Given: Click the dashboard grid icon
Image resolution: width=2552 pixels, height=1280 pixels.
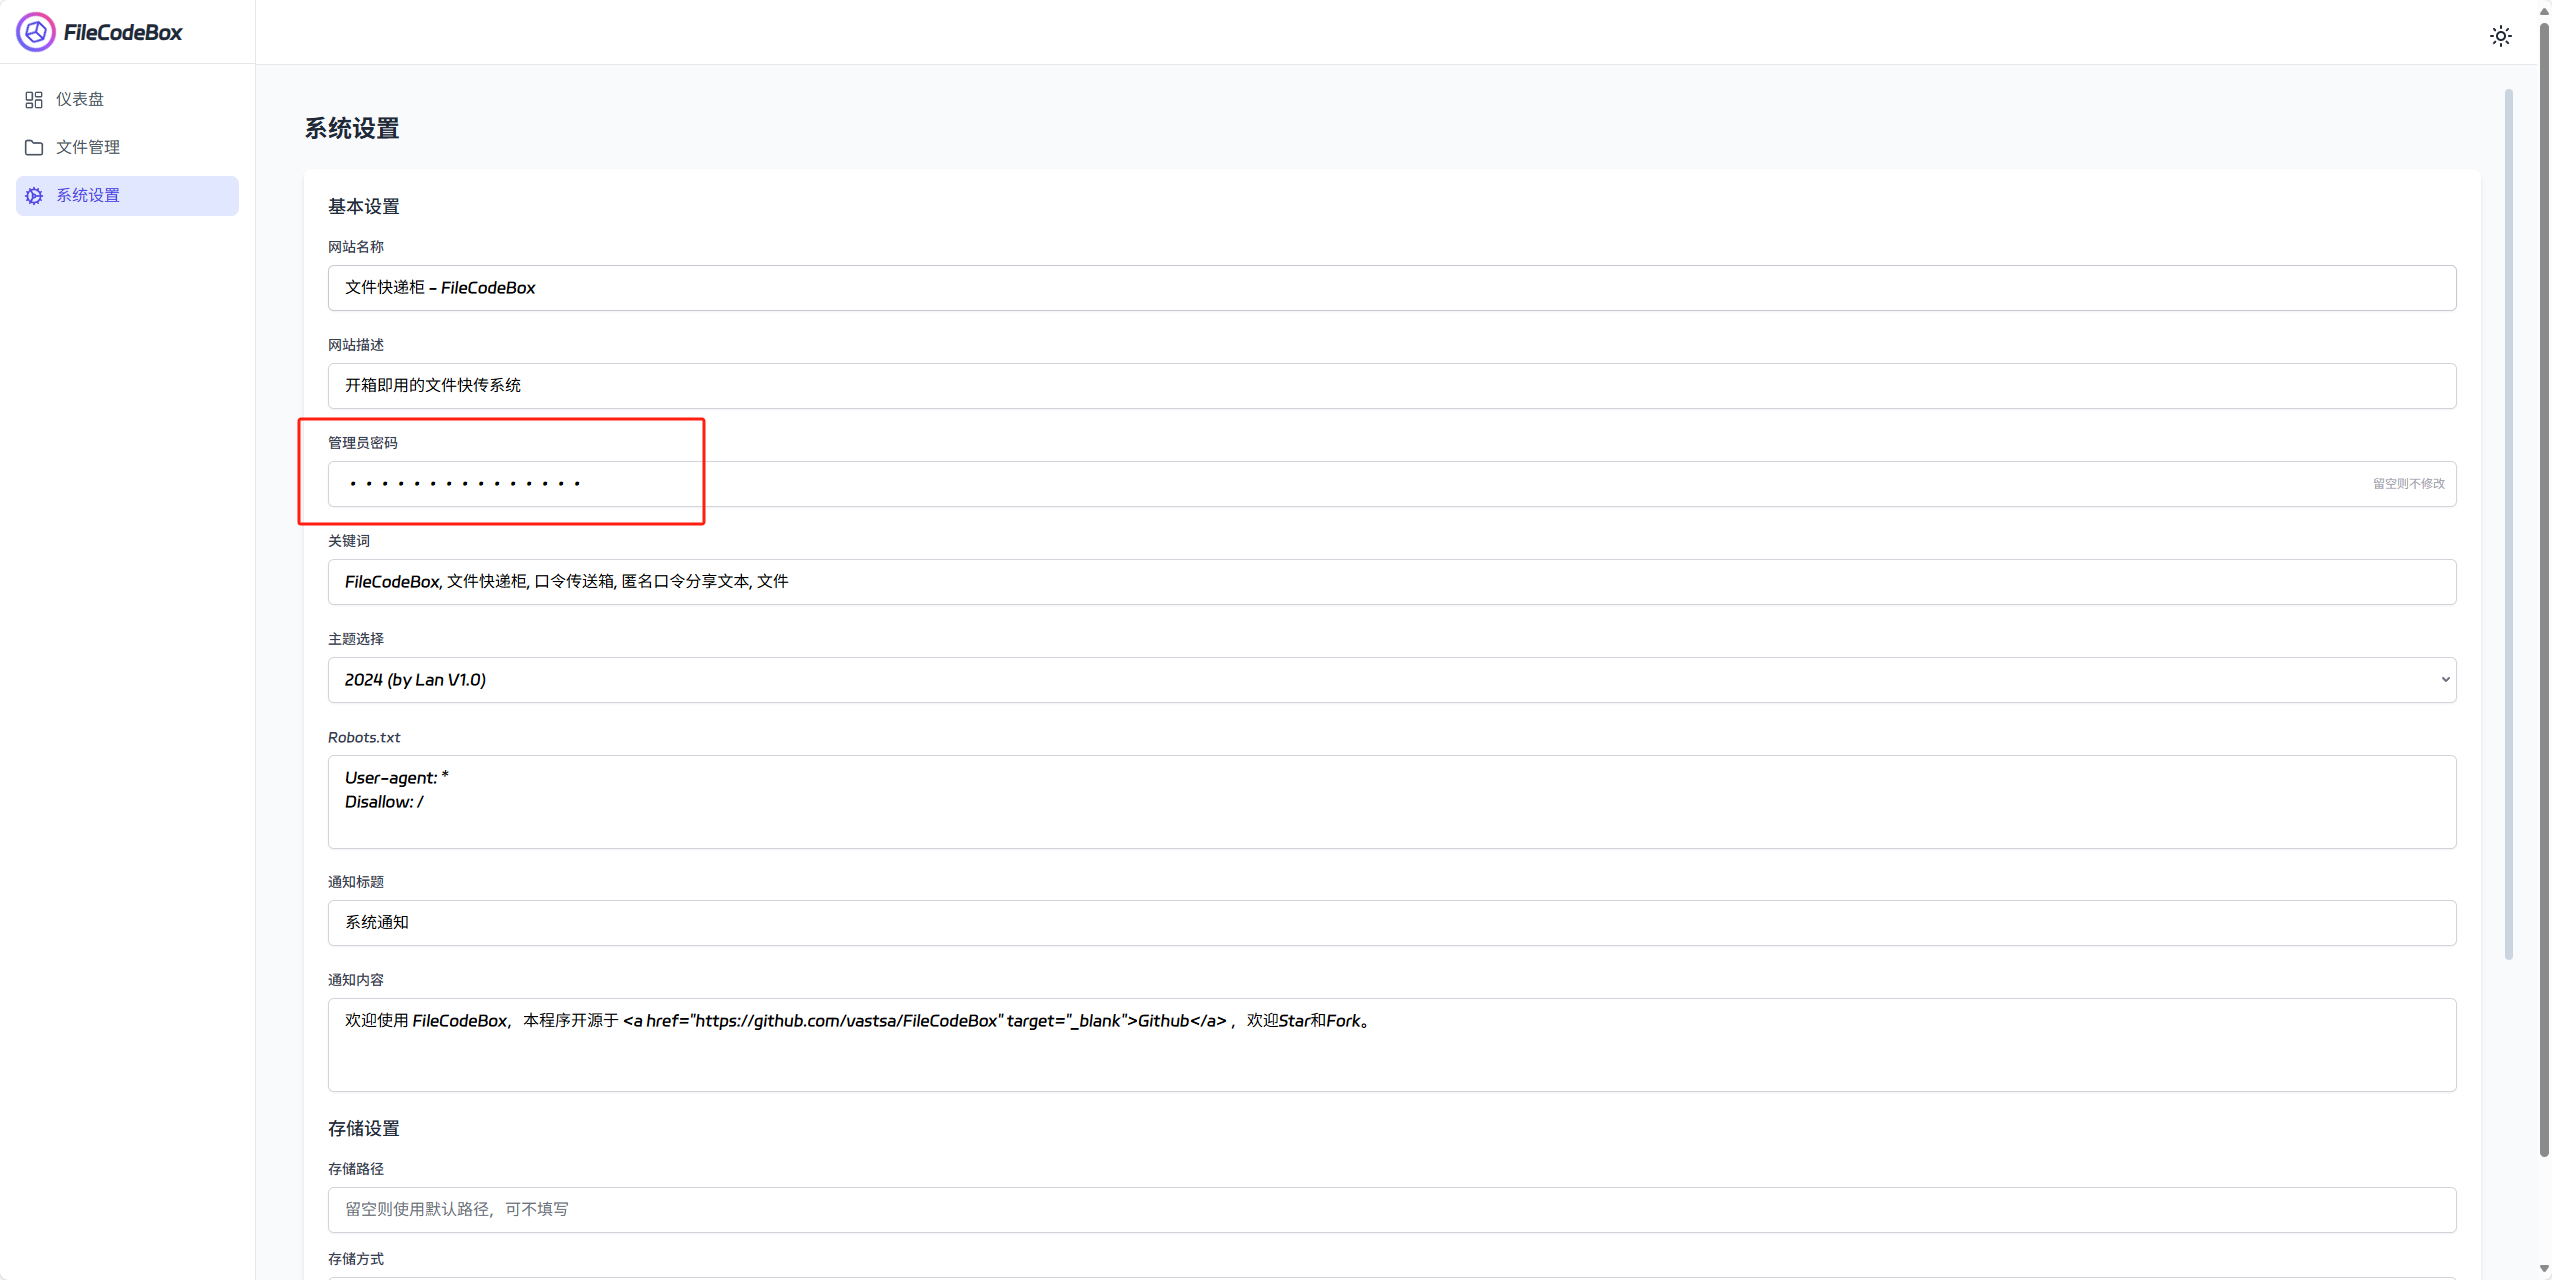Looking at the screenshot, I should (34, 100).
